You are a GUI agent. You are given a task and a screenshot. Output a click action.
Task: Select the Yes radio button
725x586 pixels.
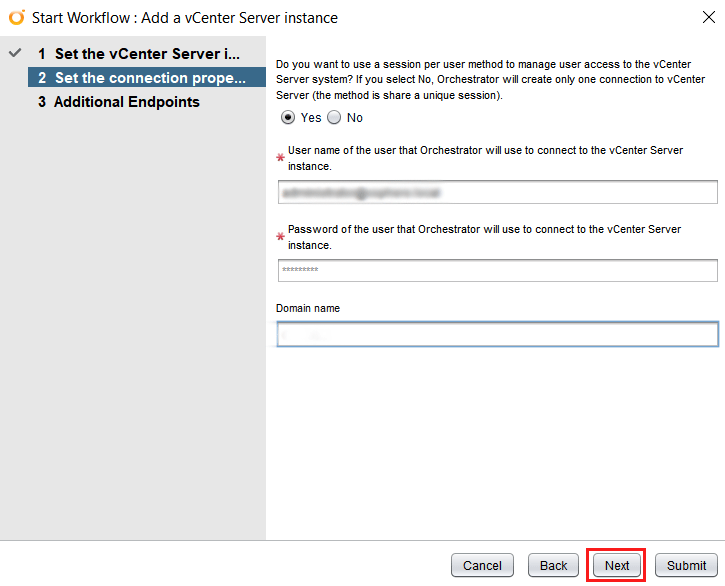(288, 117)
